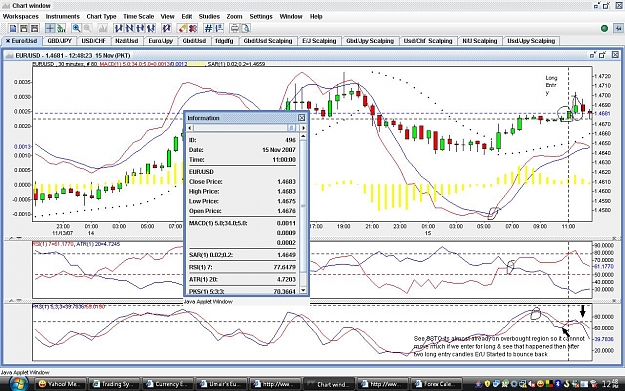Toggle the grid hash icon
Screen dimensions: 625x391
208,28
